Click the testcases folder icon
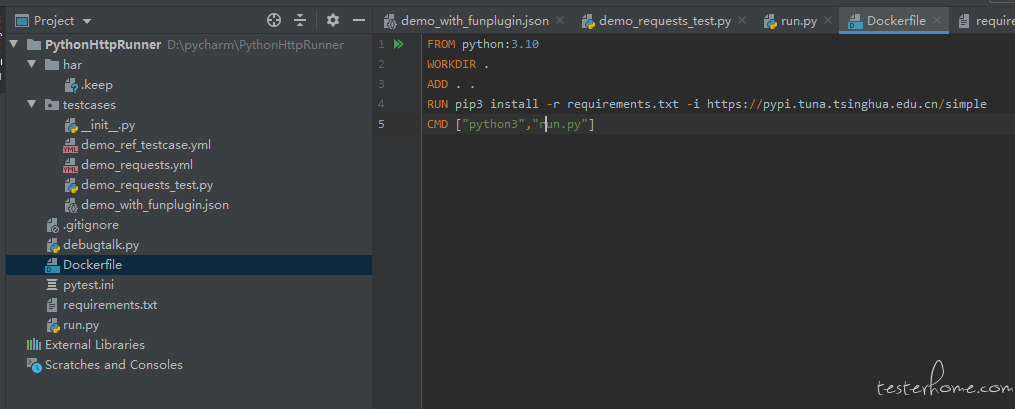1015x409 pixels. pos(51,105)
